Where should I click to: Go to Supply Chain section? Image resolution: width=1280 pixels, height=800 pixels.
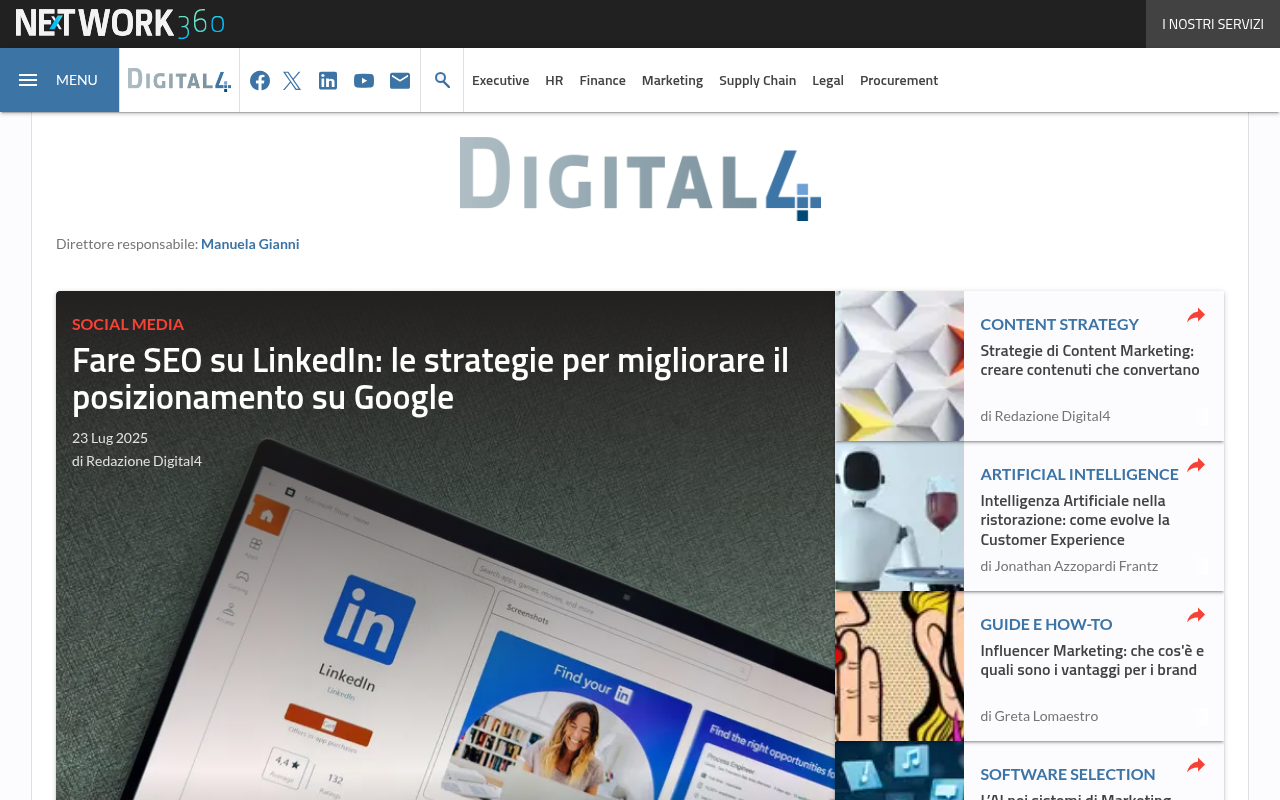click(758, 80)
